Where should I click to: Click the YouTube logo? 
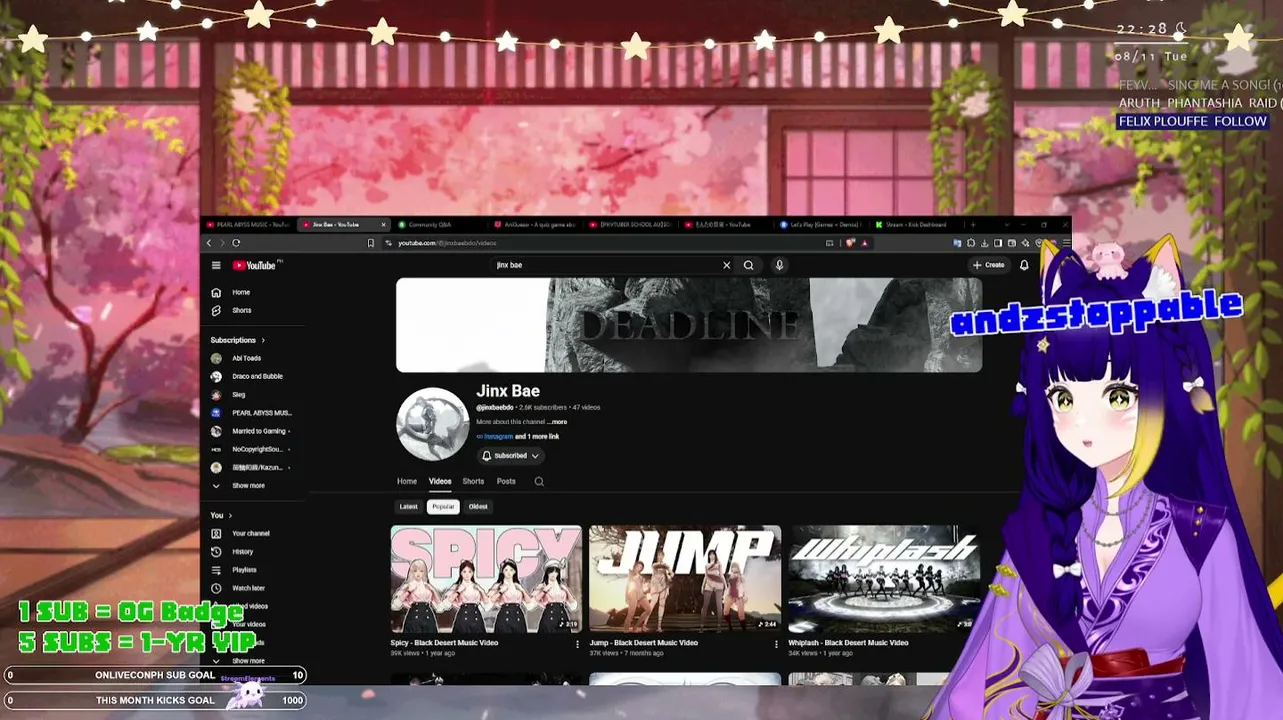255,265
